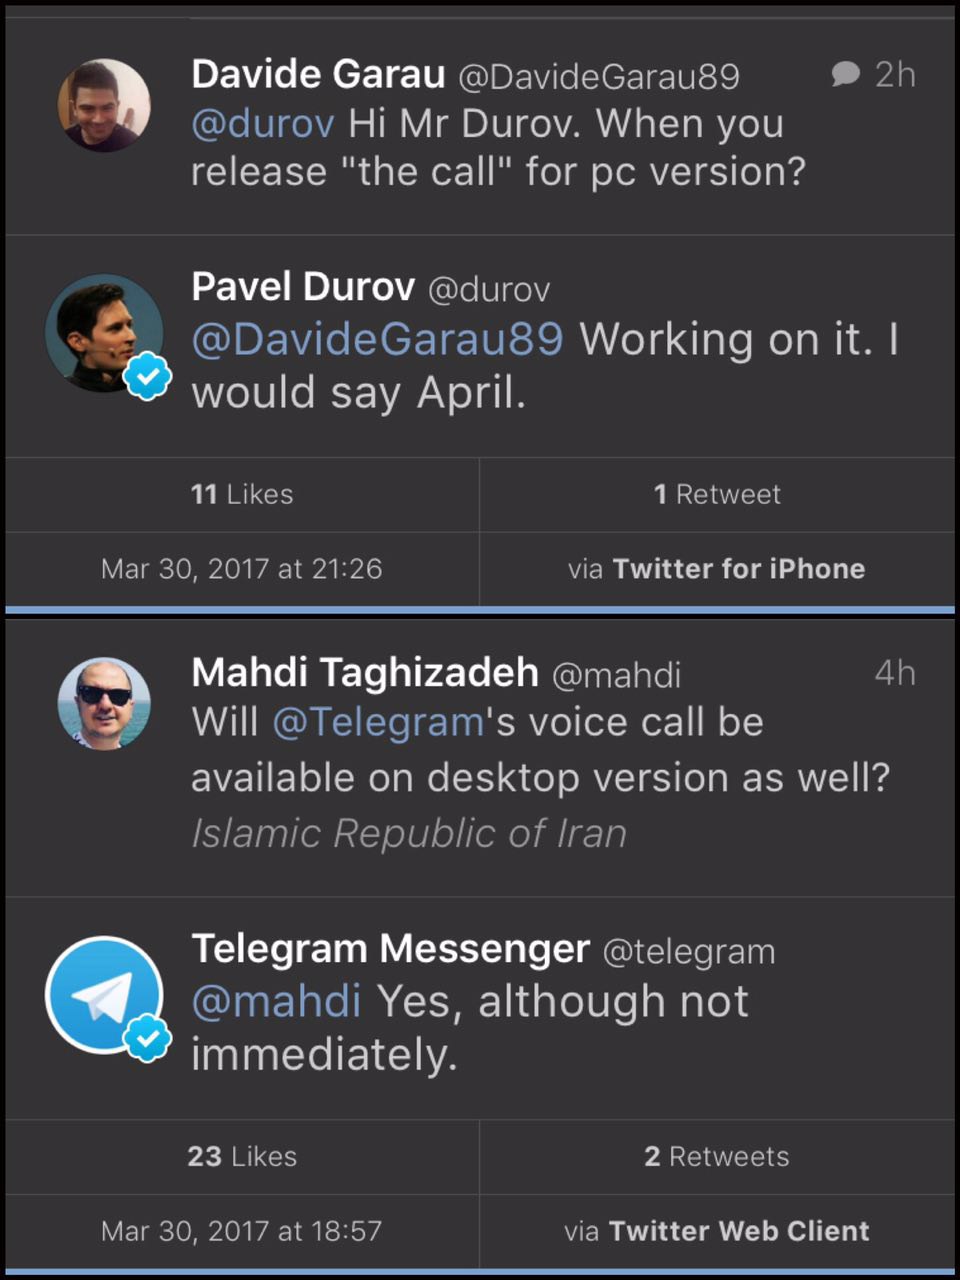Click Pavel Durov's profile avatar
The width and height of the screenshot is (960, 1280).
click(x=104, y=333)
